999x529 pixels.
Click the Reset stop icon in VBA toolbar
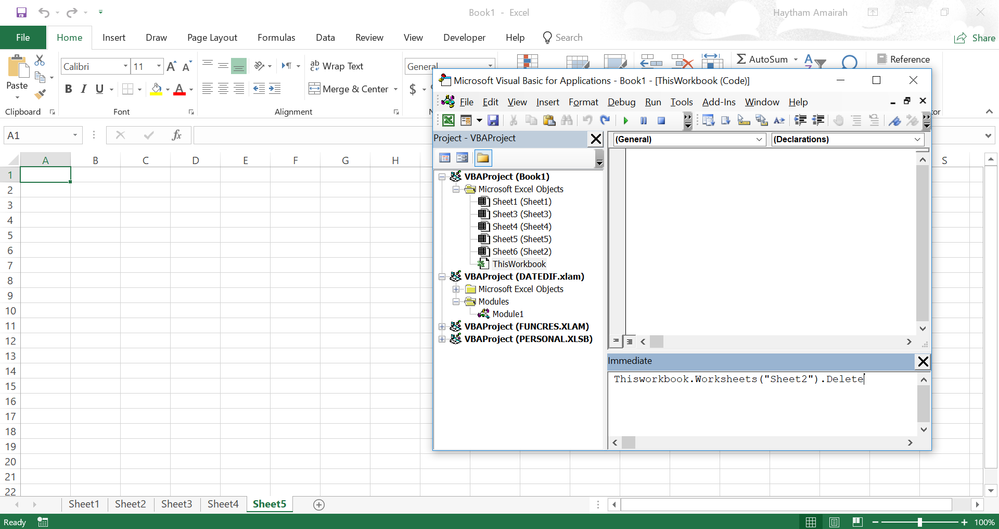(x=661, y=120)
